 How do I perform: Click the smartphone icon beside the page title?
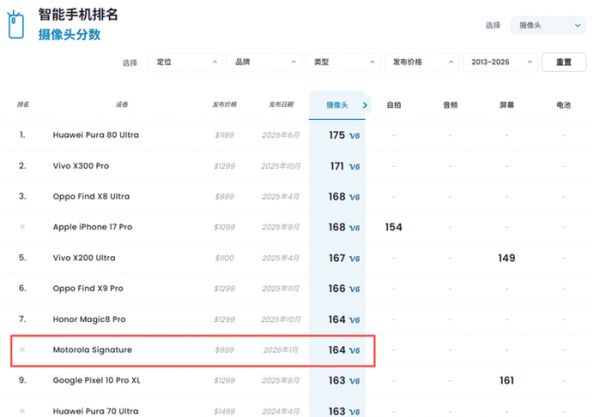tap(15, 24)
